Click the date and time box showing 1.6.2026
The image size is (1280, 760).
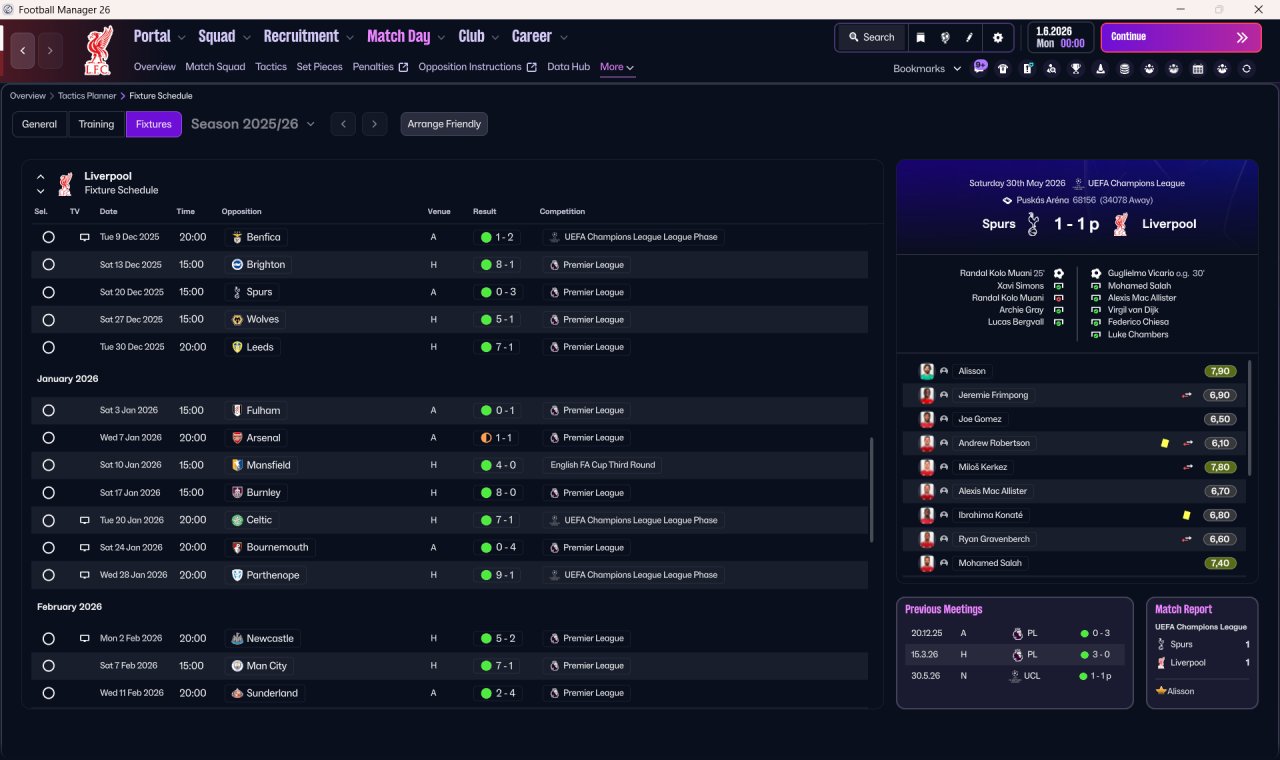tap(1061, 37)
